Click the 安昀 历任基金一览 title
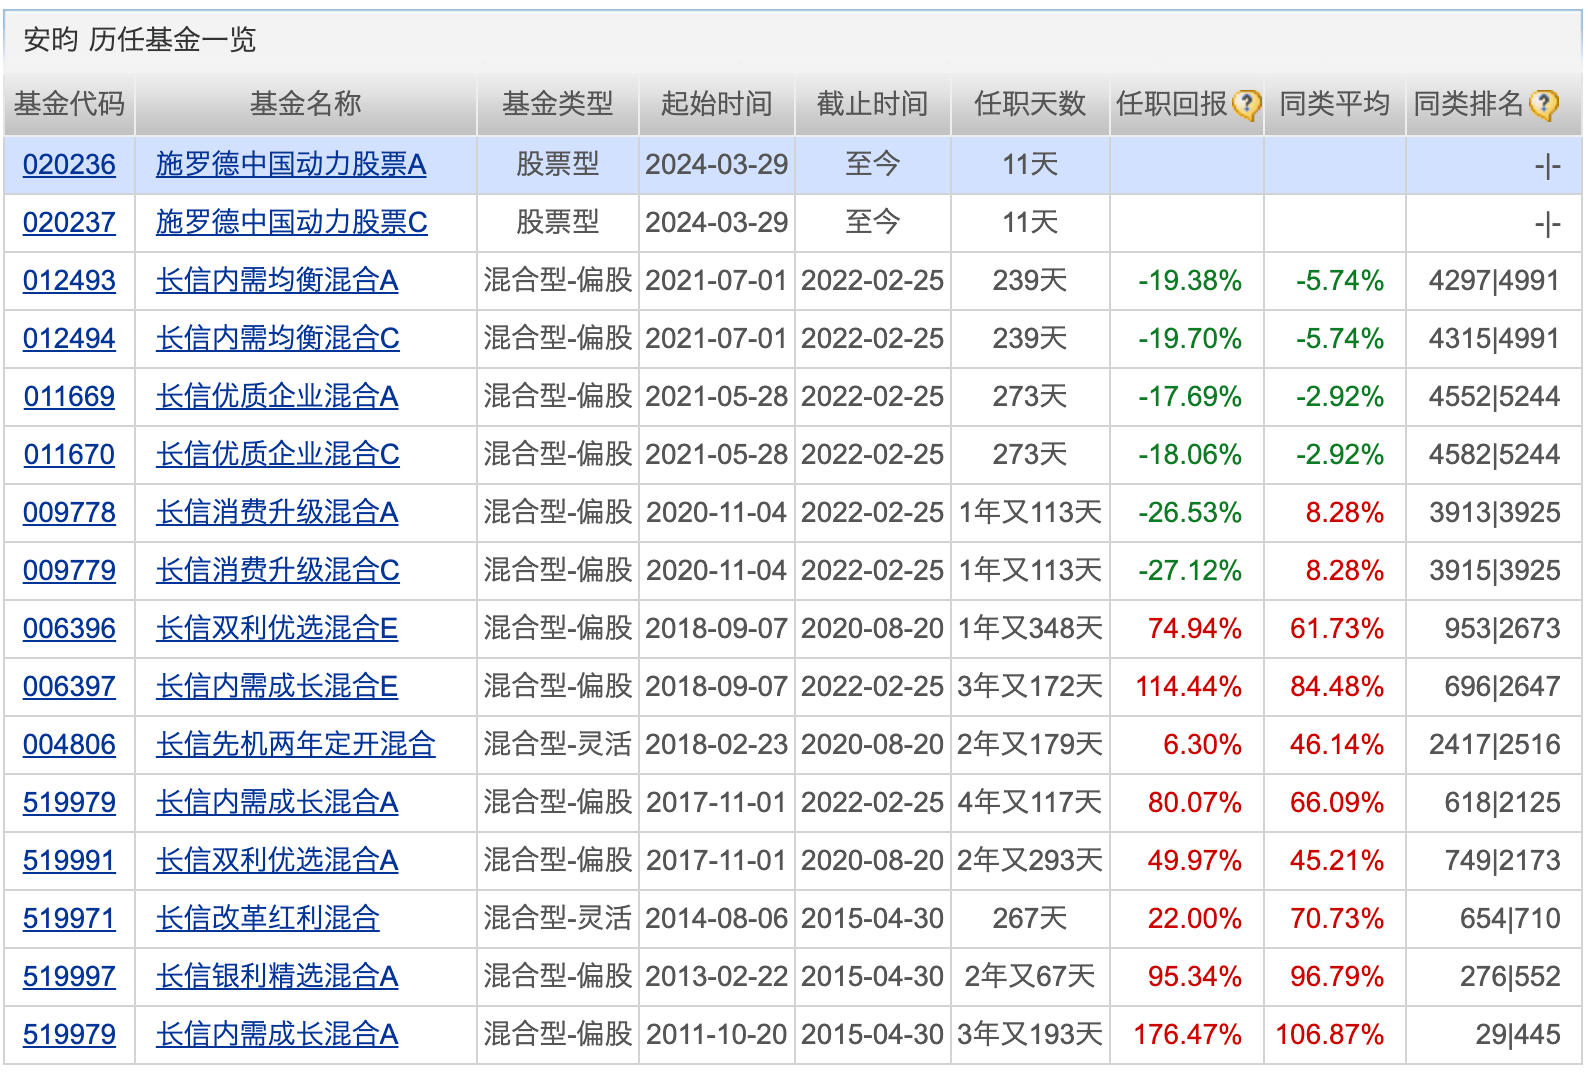Screen dimensions: 1588x1072 click(140, 40)
